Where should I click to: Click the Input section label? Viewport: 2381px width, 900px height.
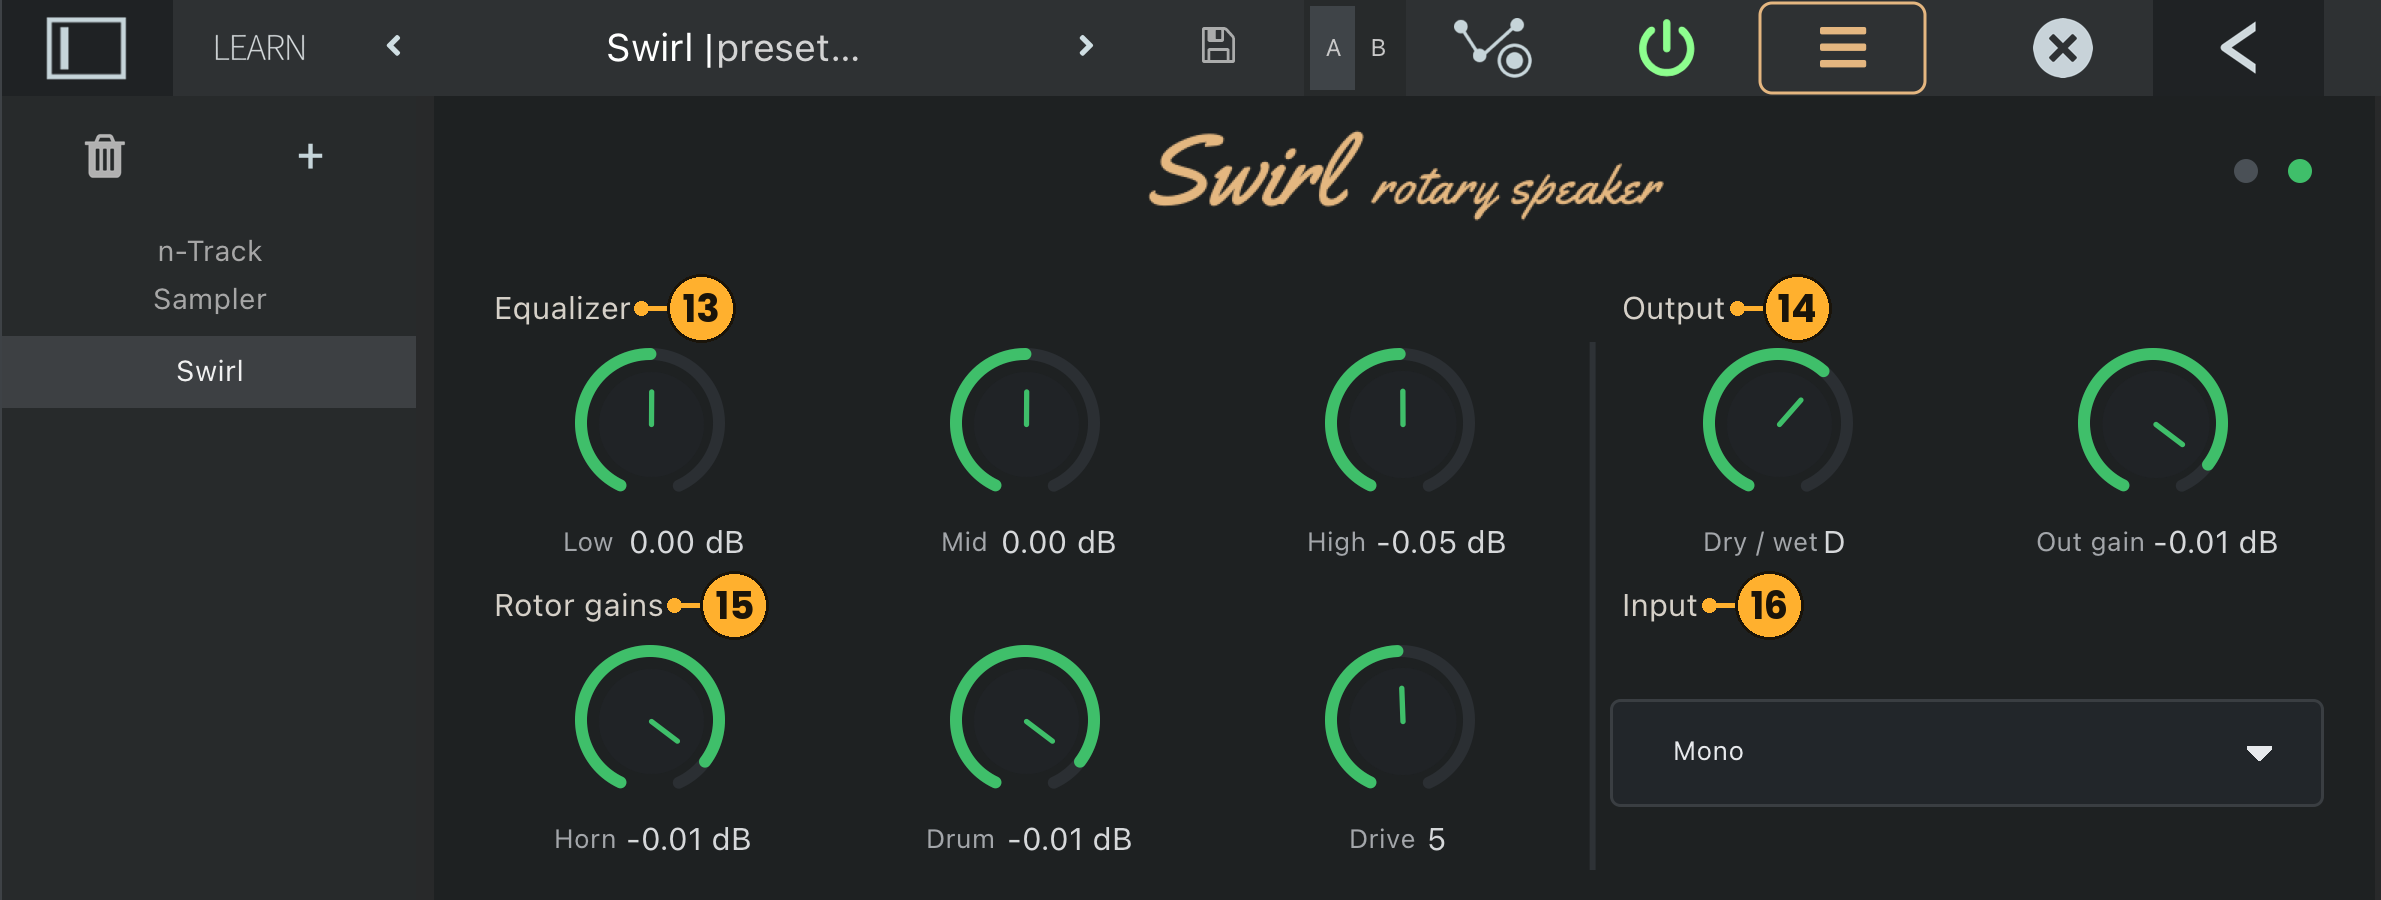pyautogui.click(x=1660, y=606)
